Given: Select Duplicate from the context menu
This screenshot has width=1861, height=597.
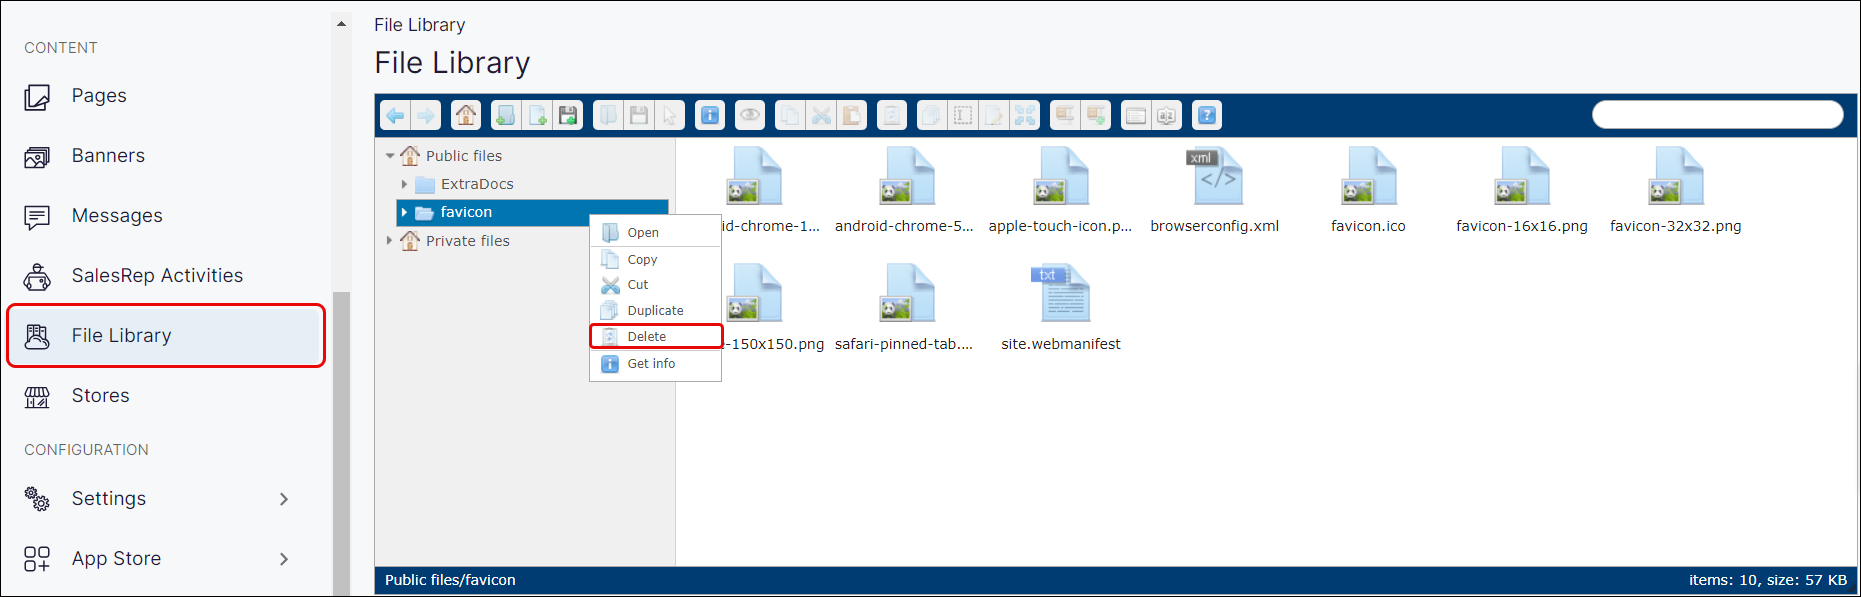Looking at the screenshot, I should pyautogui.click(x=655, y=311).
